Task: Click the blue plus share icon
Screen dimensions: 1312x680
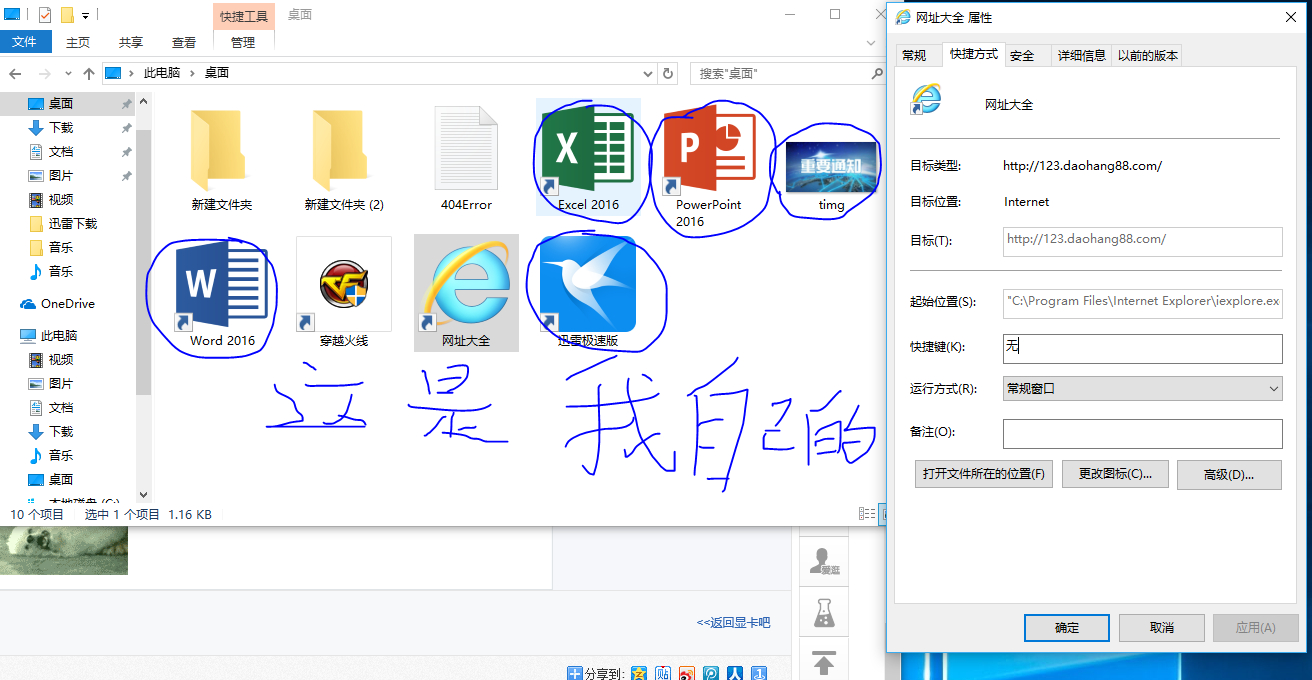Action: [575, 673]
